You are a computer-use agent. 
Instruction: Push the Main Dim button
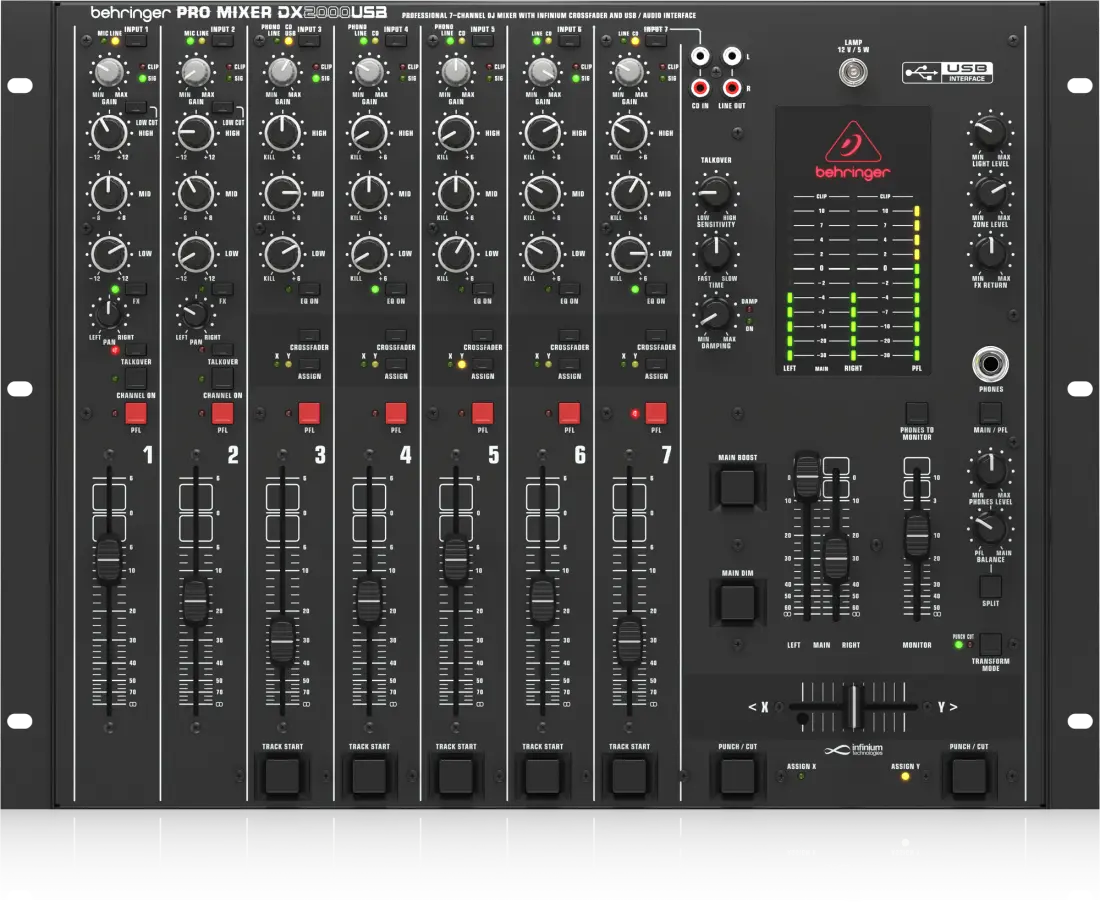pos(737,602)
